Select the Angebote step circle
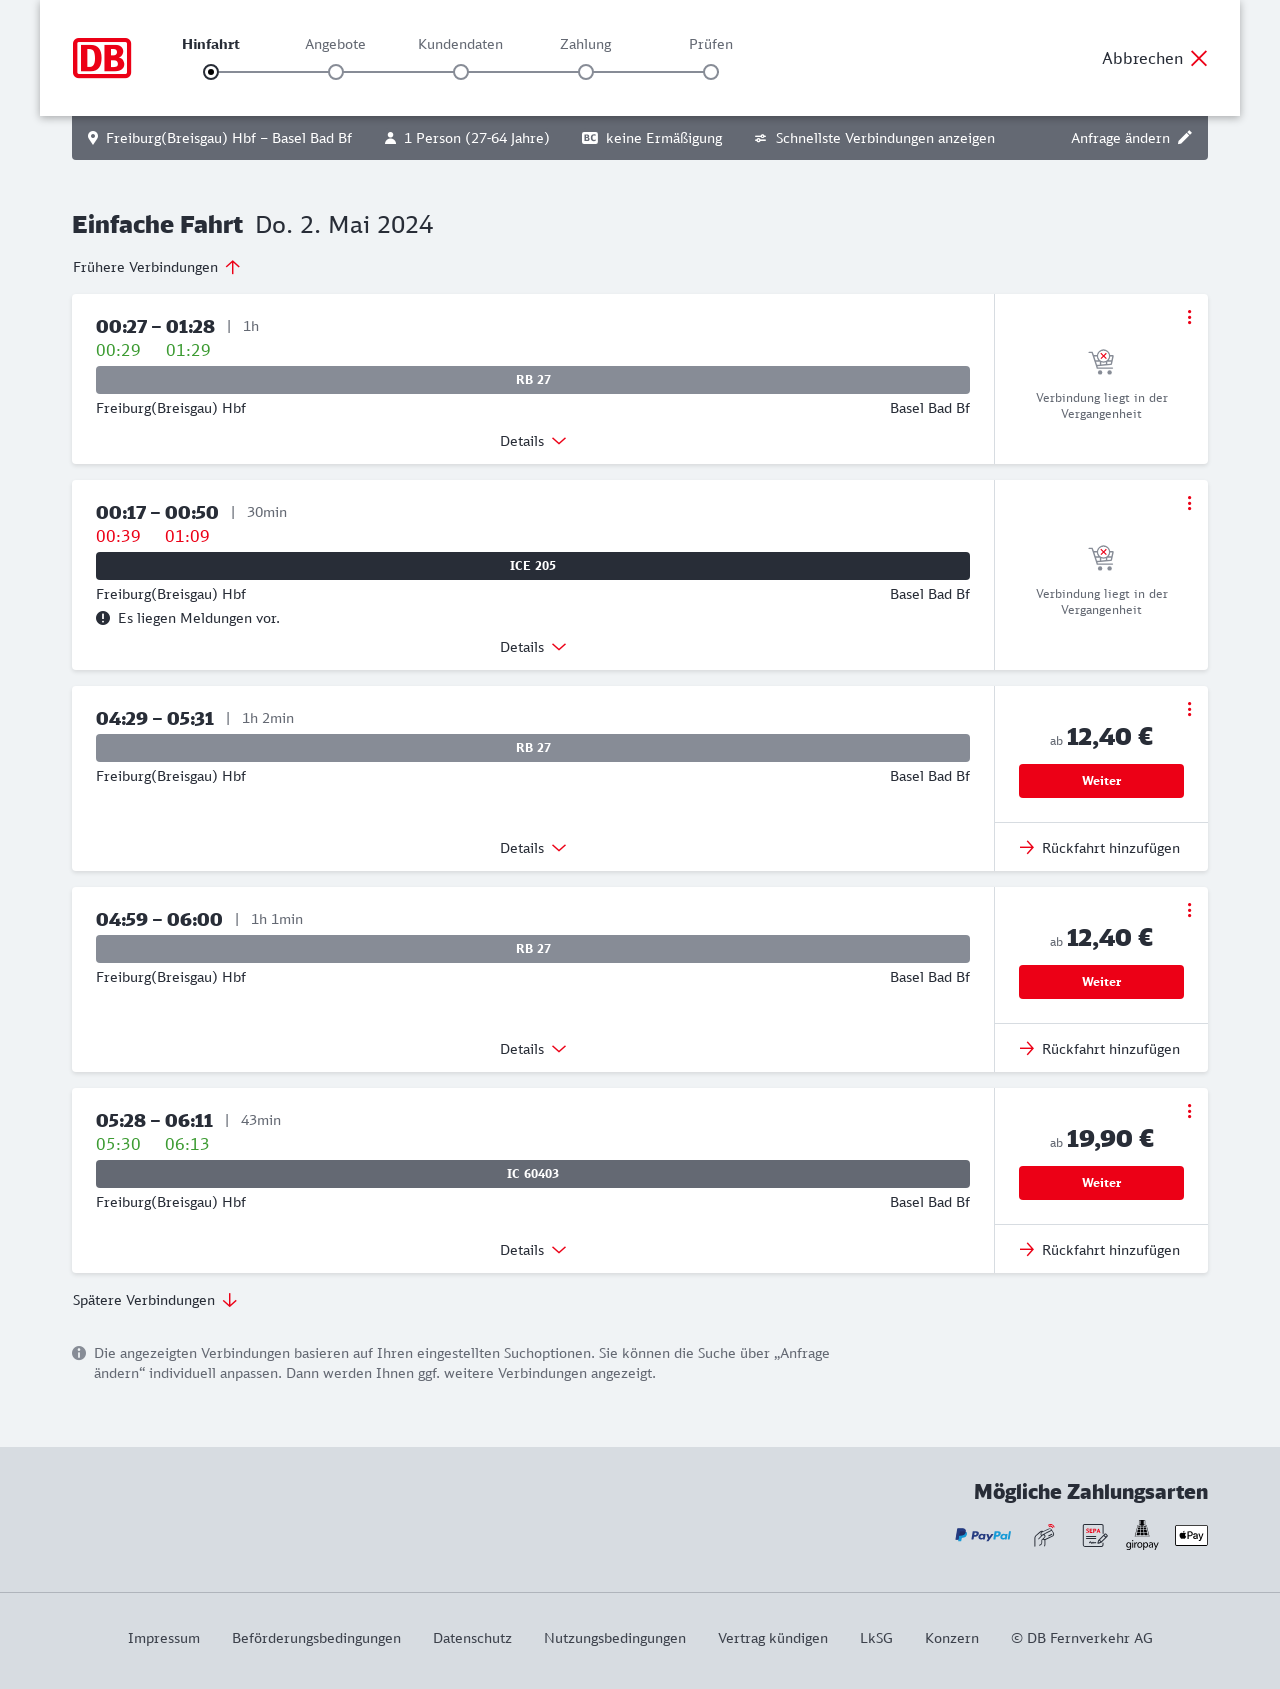The width and height of the screenshot is (1280, 1689). (x=336, y=72)
